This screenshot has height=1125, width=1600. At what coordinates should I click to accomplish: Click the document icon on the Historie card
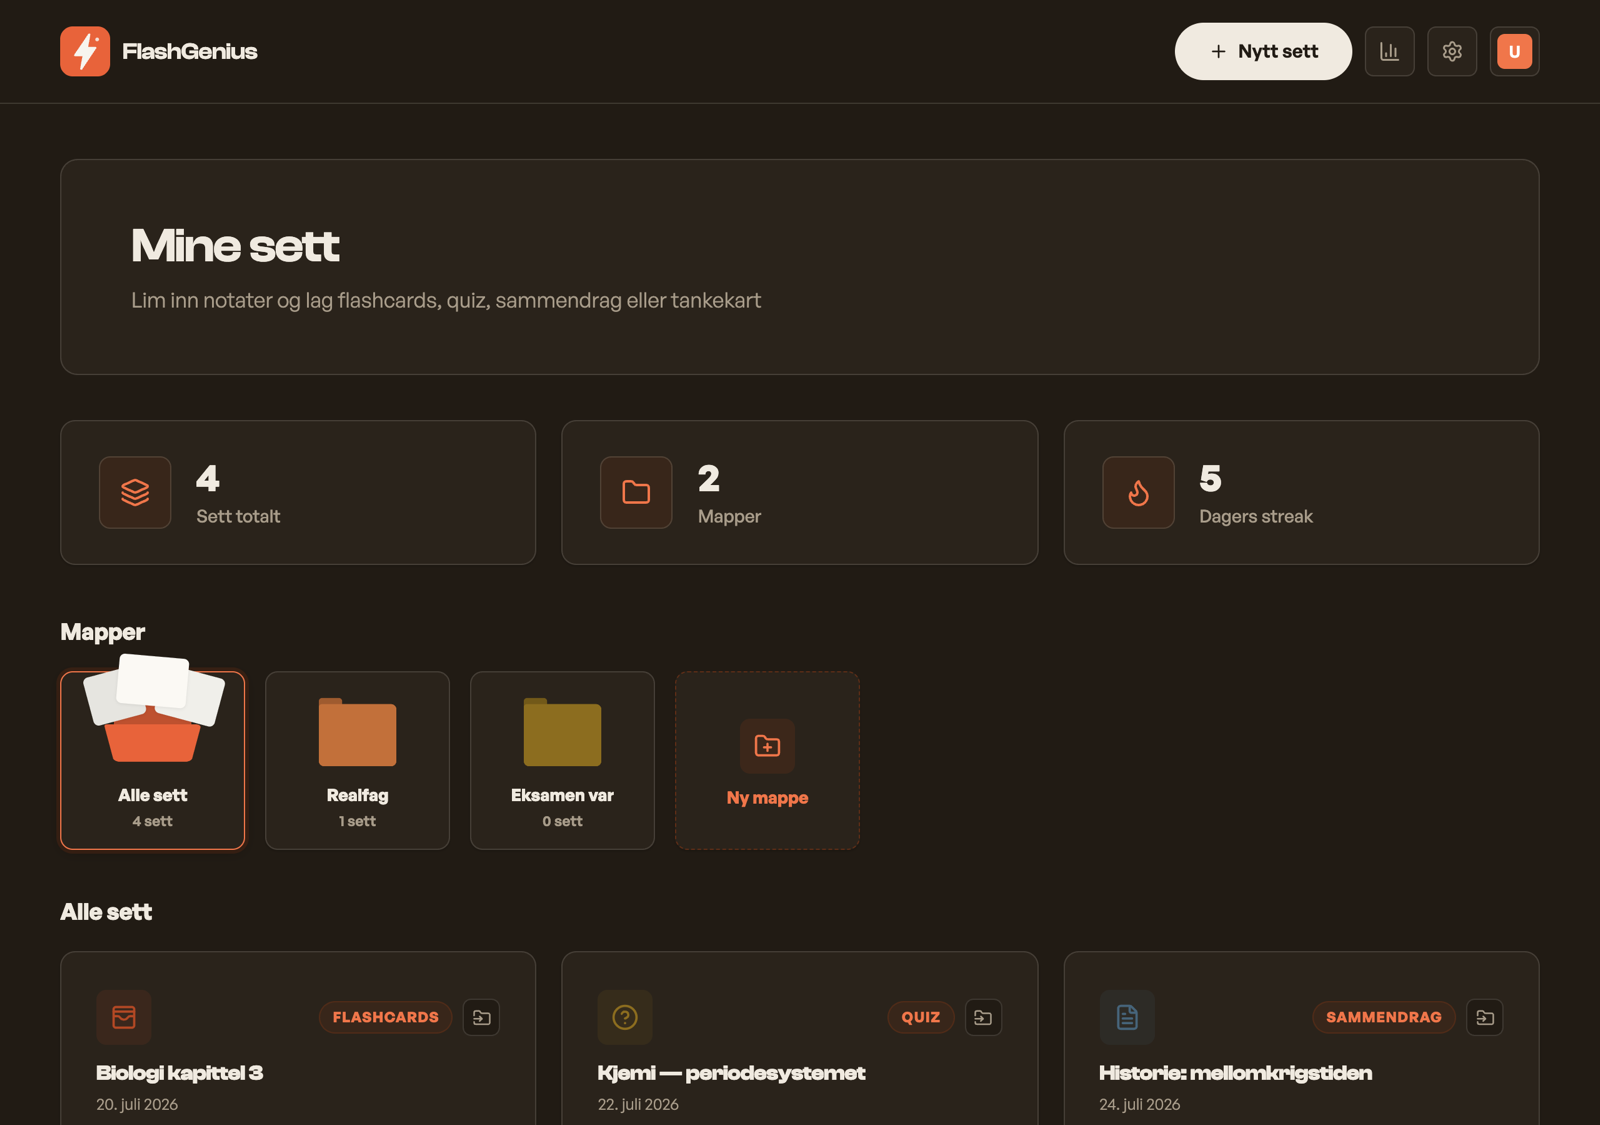[x=1127, y=1017]
